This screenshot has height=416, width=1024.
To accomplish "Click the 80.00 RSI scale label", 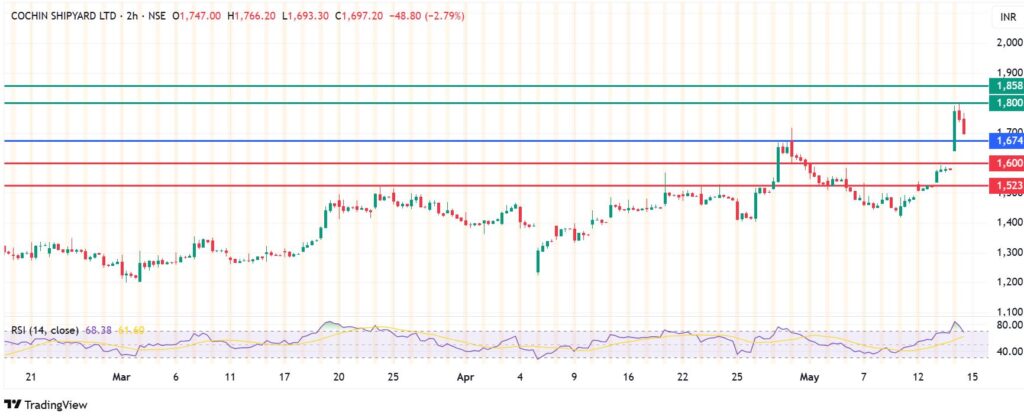I will click(1007, 325).
